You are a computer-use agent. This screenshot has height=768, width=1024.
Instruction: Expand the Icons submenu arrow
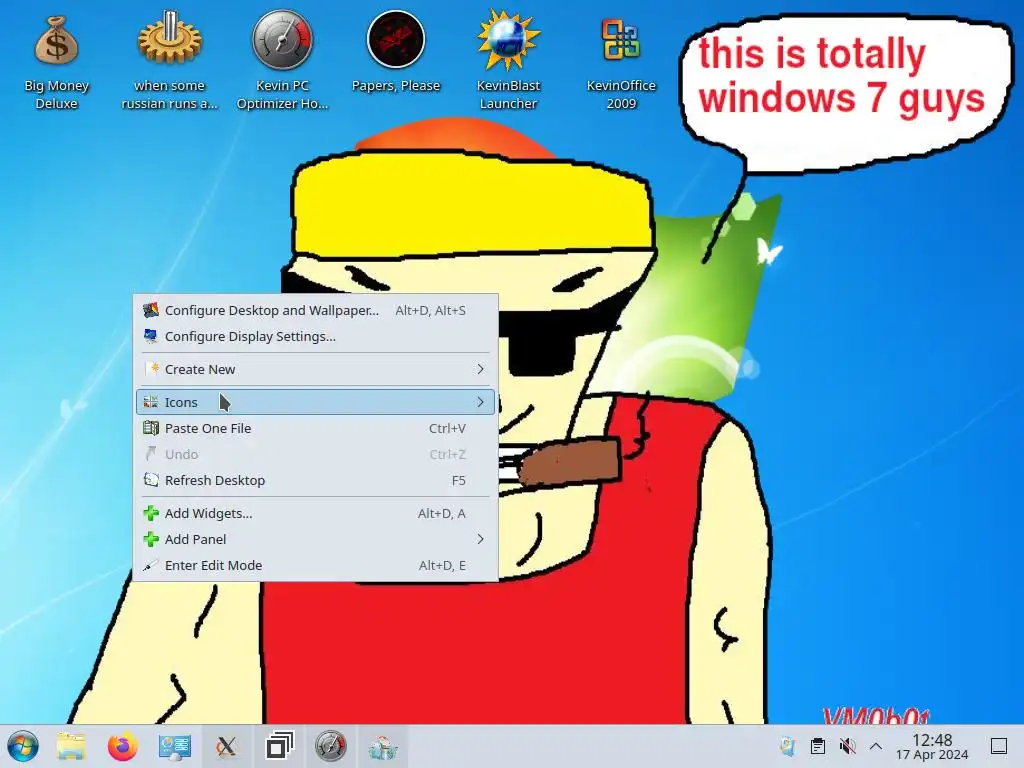(x=481, y=402)
